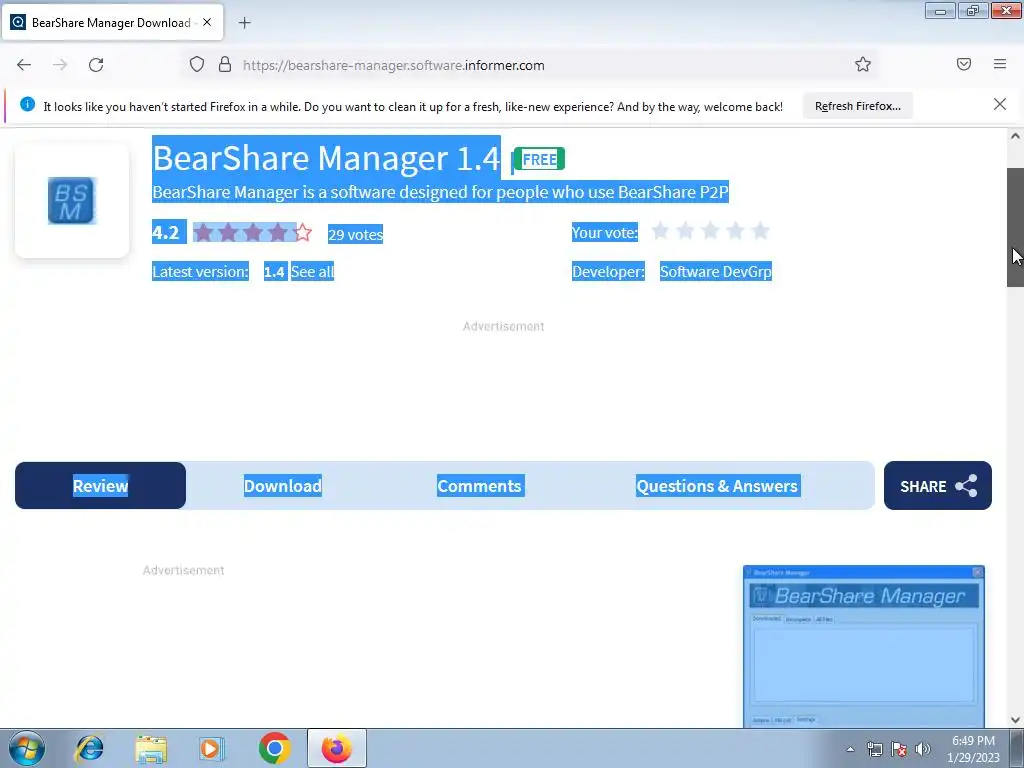Open the volume speaker tray icon
The width and height of the screenshot is (1024, 768).
pyautogui.click(x=923, y=750)
